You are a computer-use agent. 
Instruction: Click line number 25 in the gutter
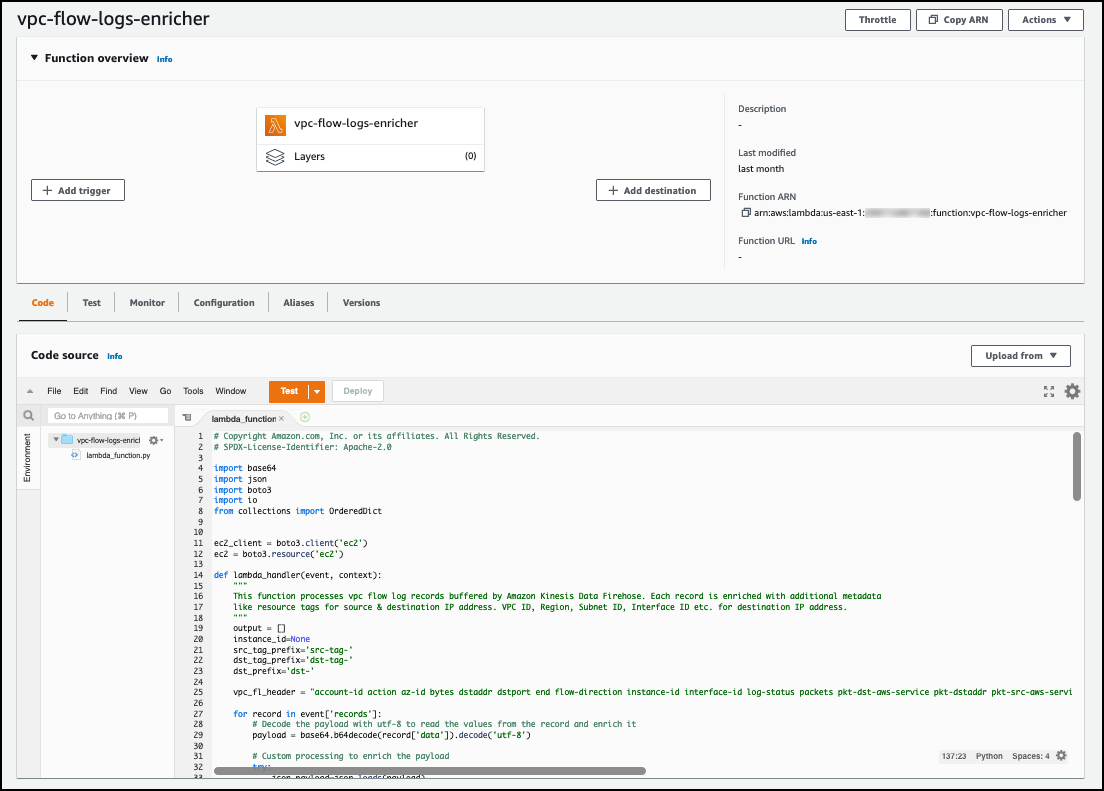point(198,692)
